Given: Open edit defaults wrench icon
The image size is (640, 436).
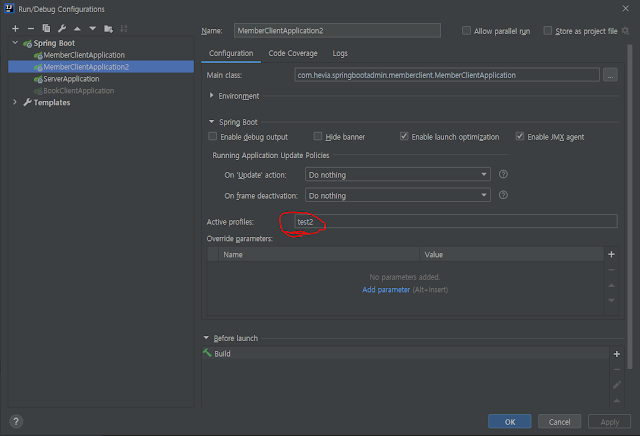Looking at the screenshot, I should (x=62, y=29).
